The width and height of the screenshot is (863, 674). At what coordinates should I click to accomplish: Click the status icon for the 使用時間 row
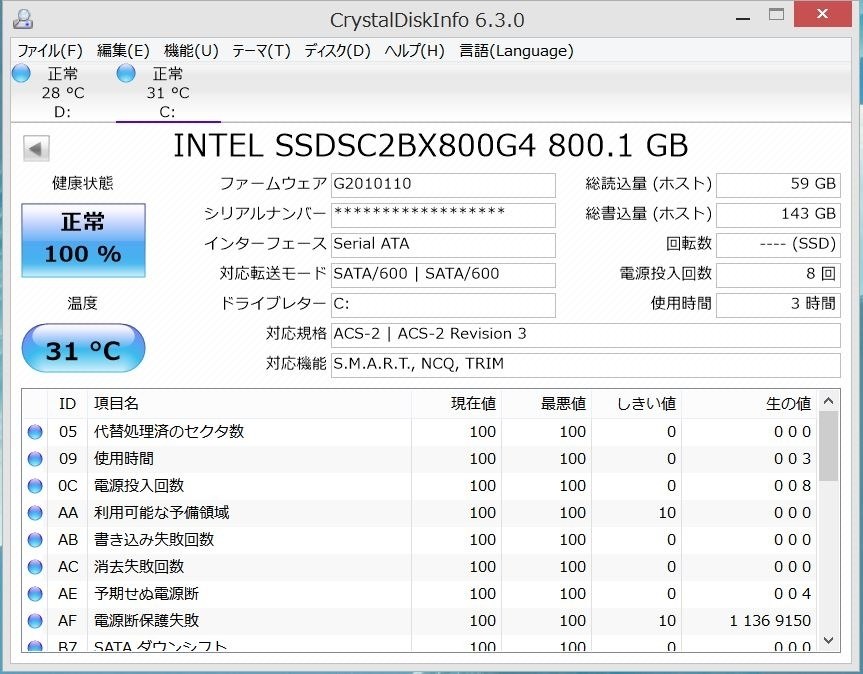[x=34, y=458]
